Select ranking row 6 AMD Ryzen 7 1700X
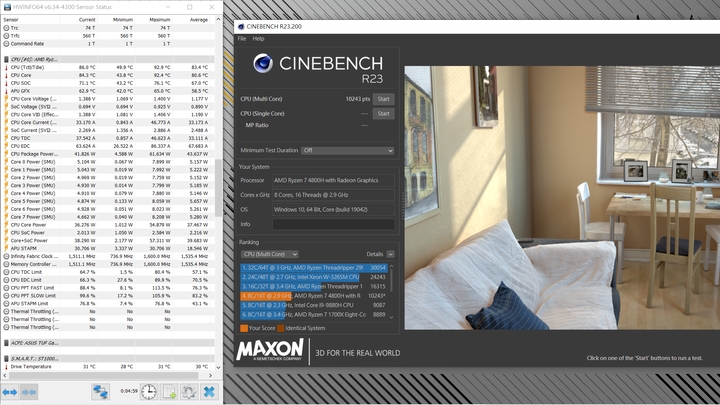720x405 pixels. click(x=314, y=315)
